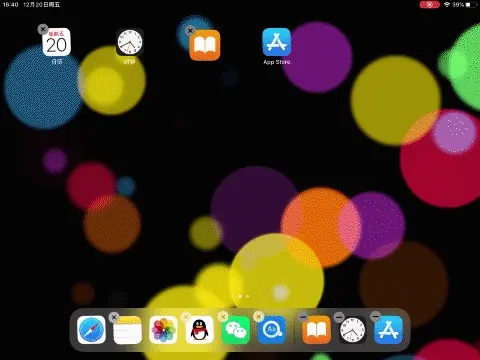480x360 pixels.
Task: Remove recent Clock from dock with minus badge
Action: pyautogui.click(x=339, y=317)
